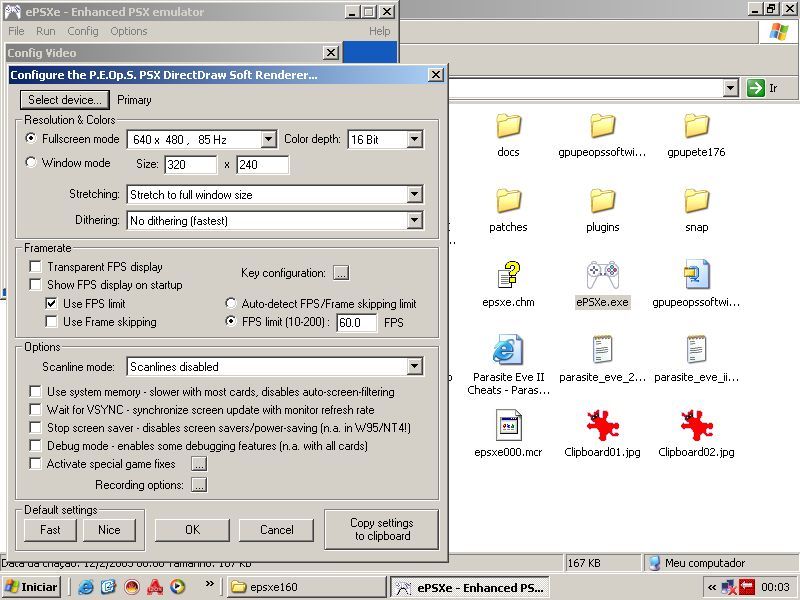Viewport: 800px width, 600px height.
Task: Open special game fixes ... button
Action: pos(199,464)
